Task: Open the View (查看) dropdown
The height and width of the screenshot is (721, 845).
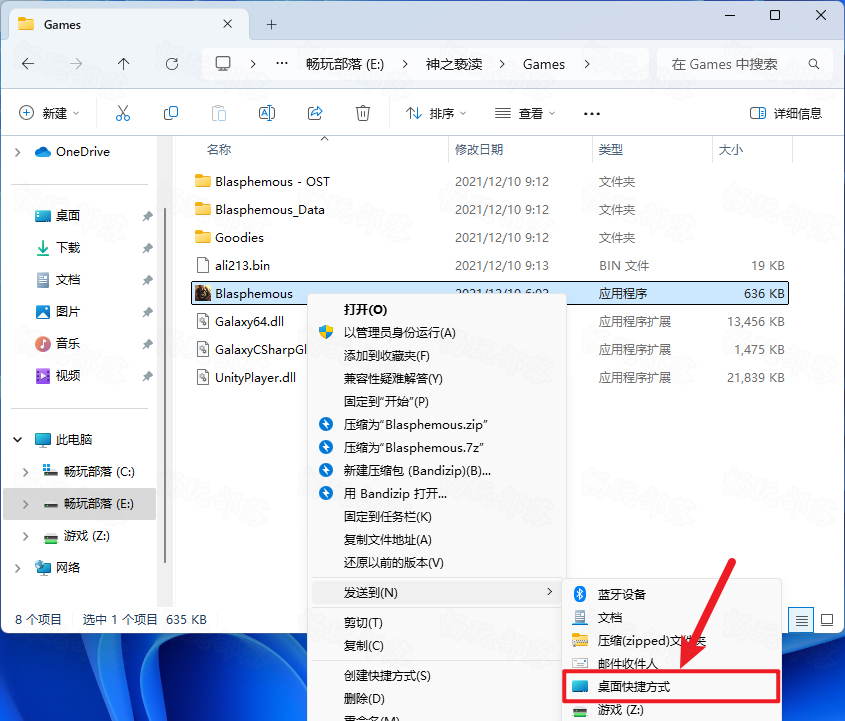Action: pyautogui.click(x=525, y=114)
